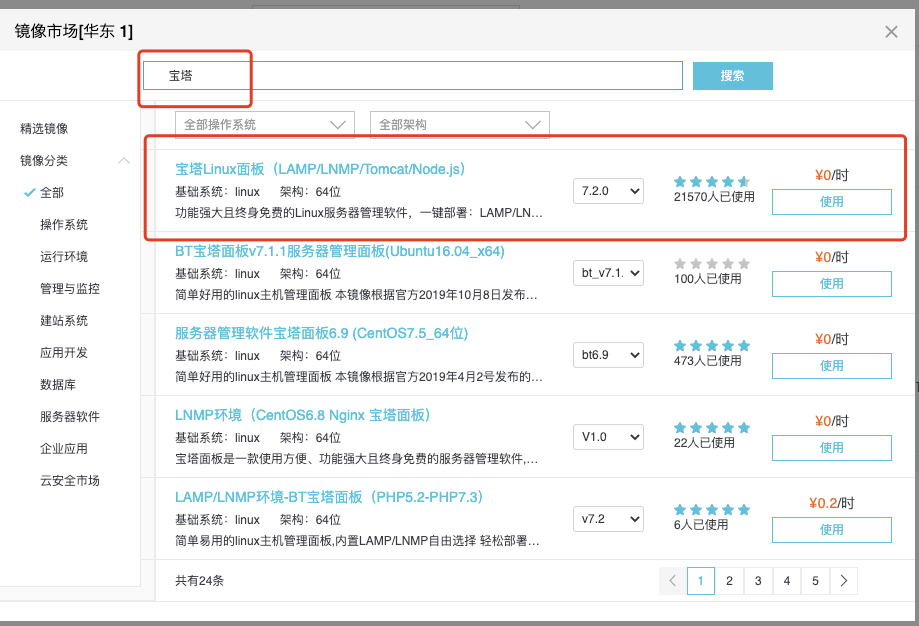Open the 服务器管理软件宝塔面板6.9 link

pyautogui.click(x=321, y=334)
